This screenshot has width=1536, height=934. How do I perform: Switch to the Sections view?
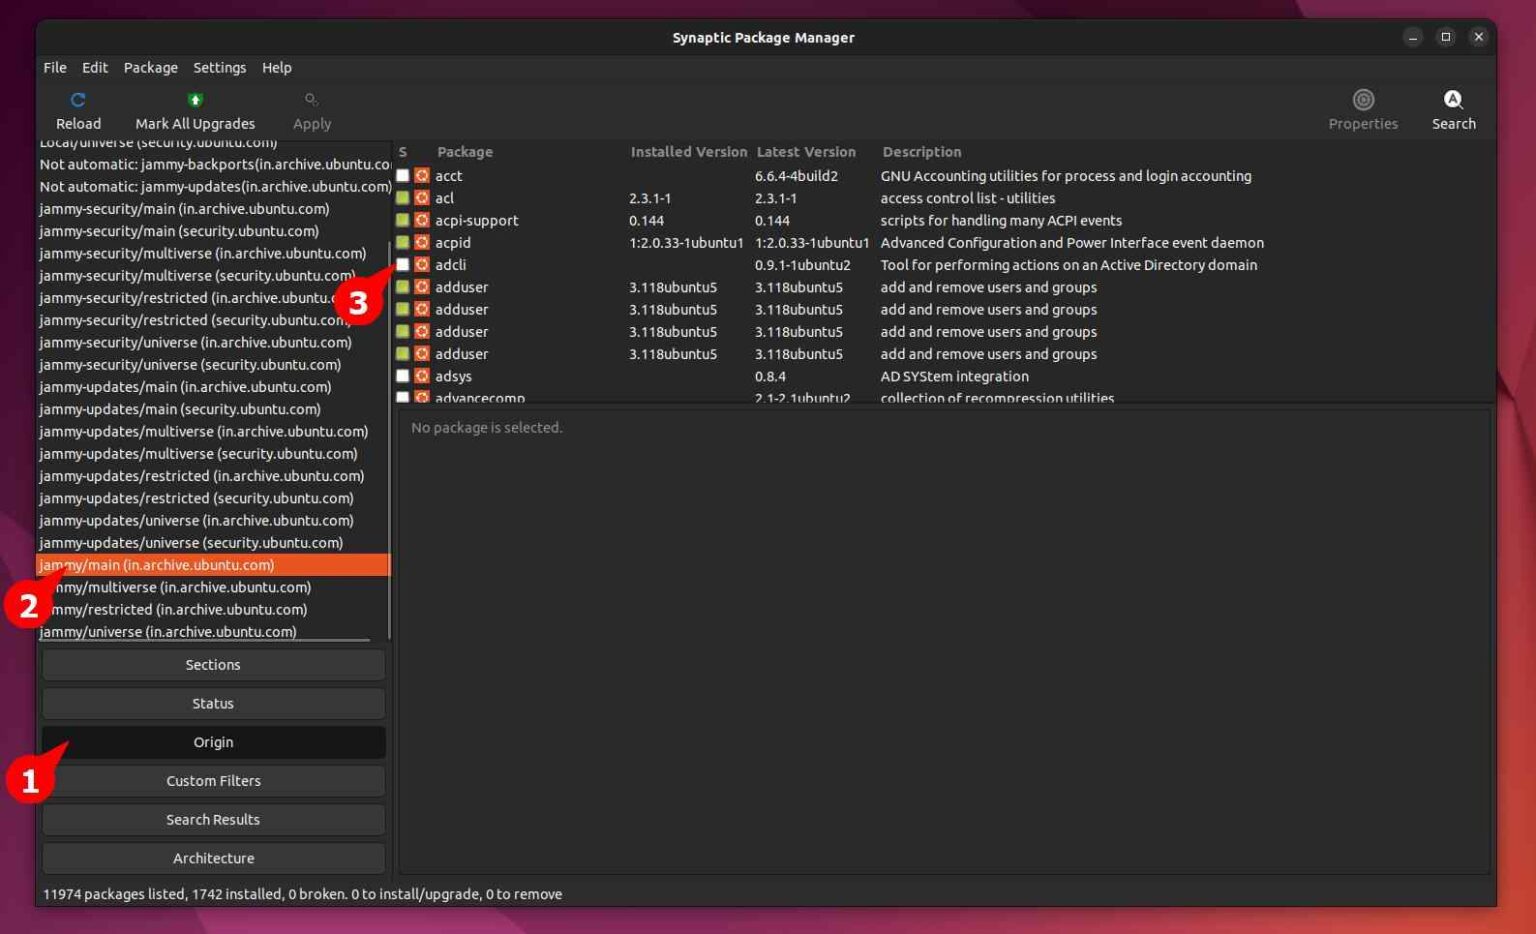pos(212,664)
